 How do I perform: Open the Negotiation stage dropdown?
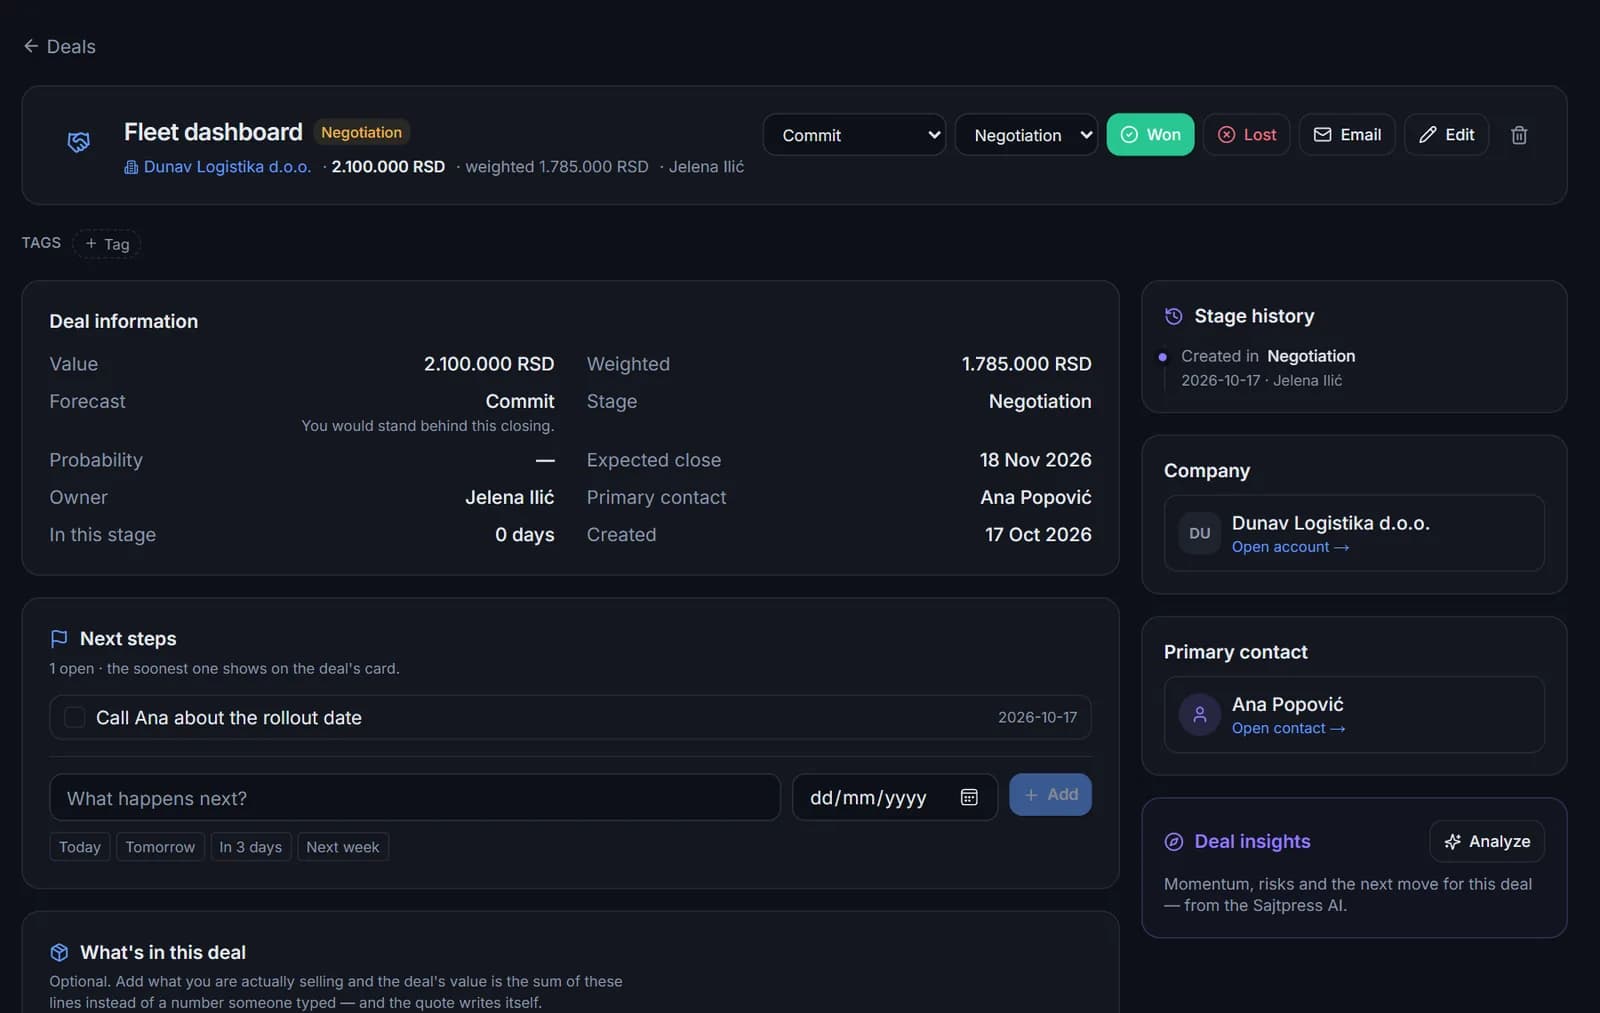pos(1026,135)
